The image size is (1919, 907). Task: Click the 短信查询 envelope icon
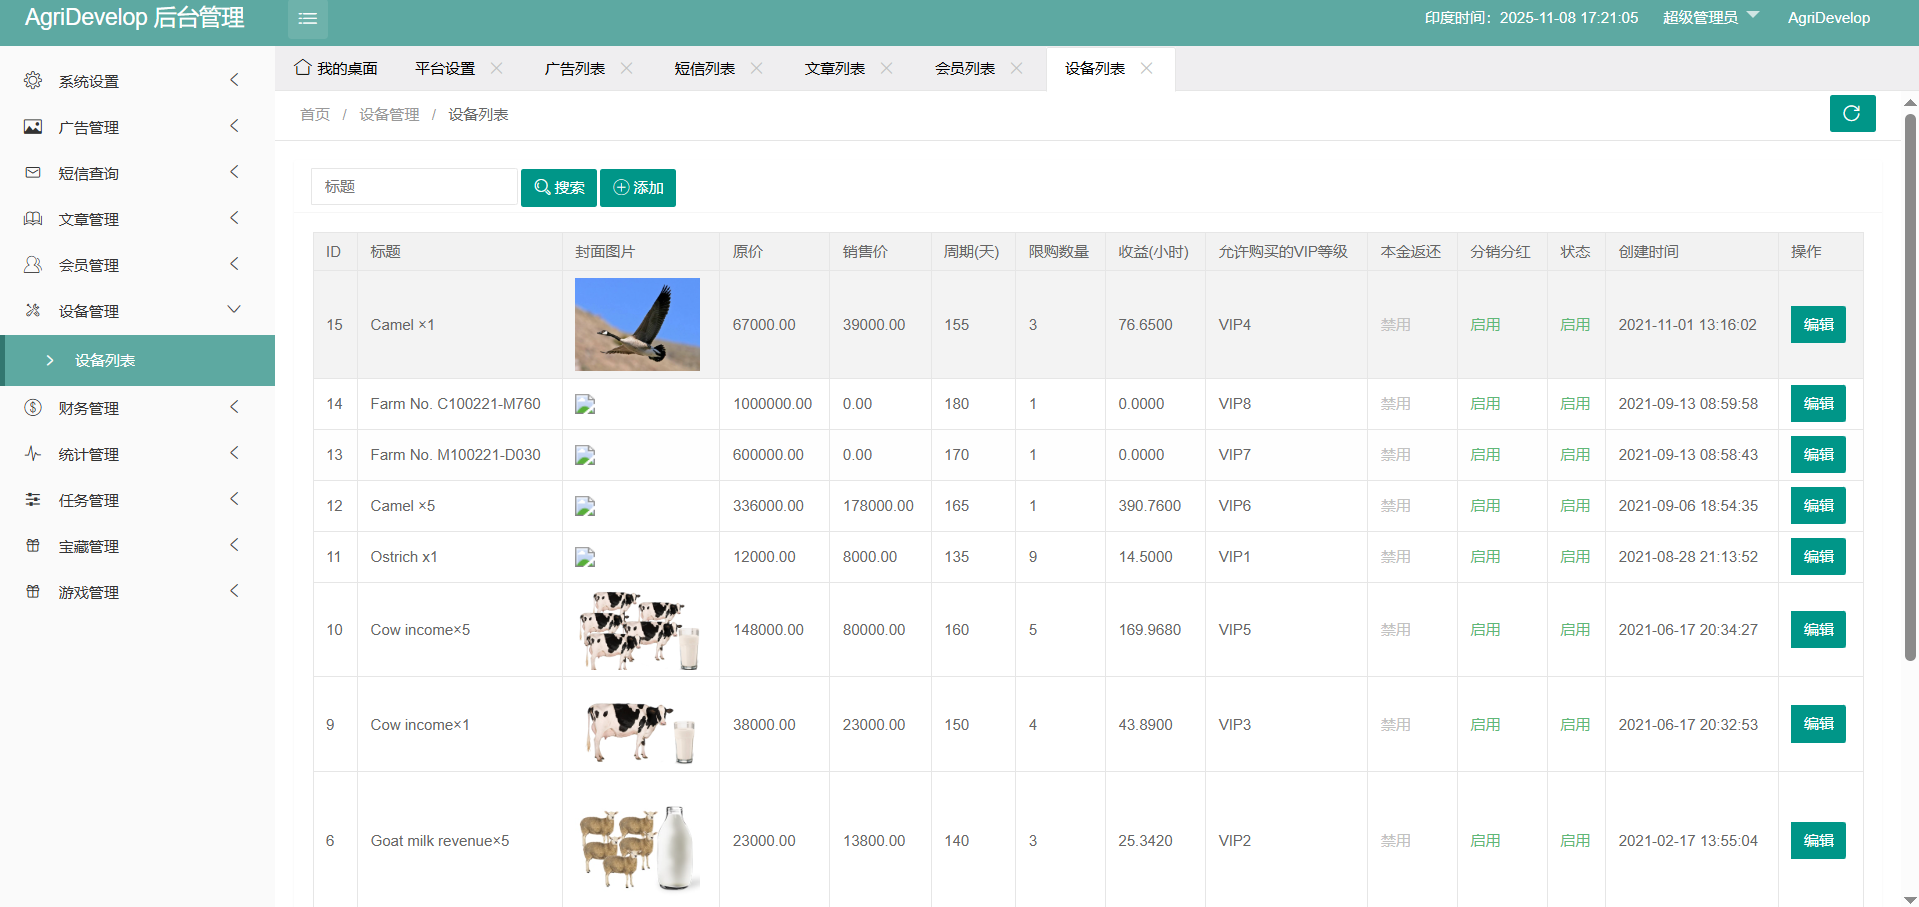click(x=33, y=173)
